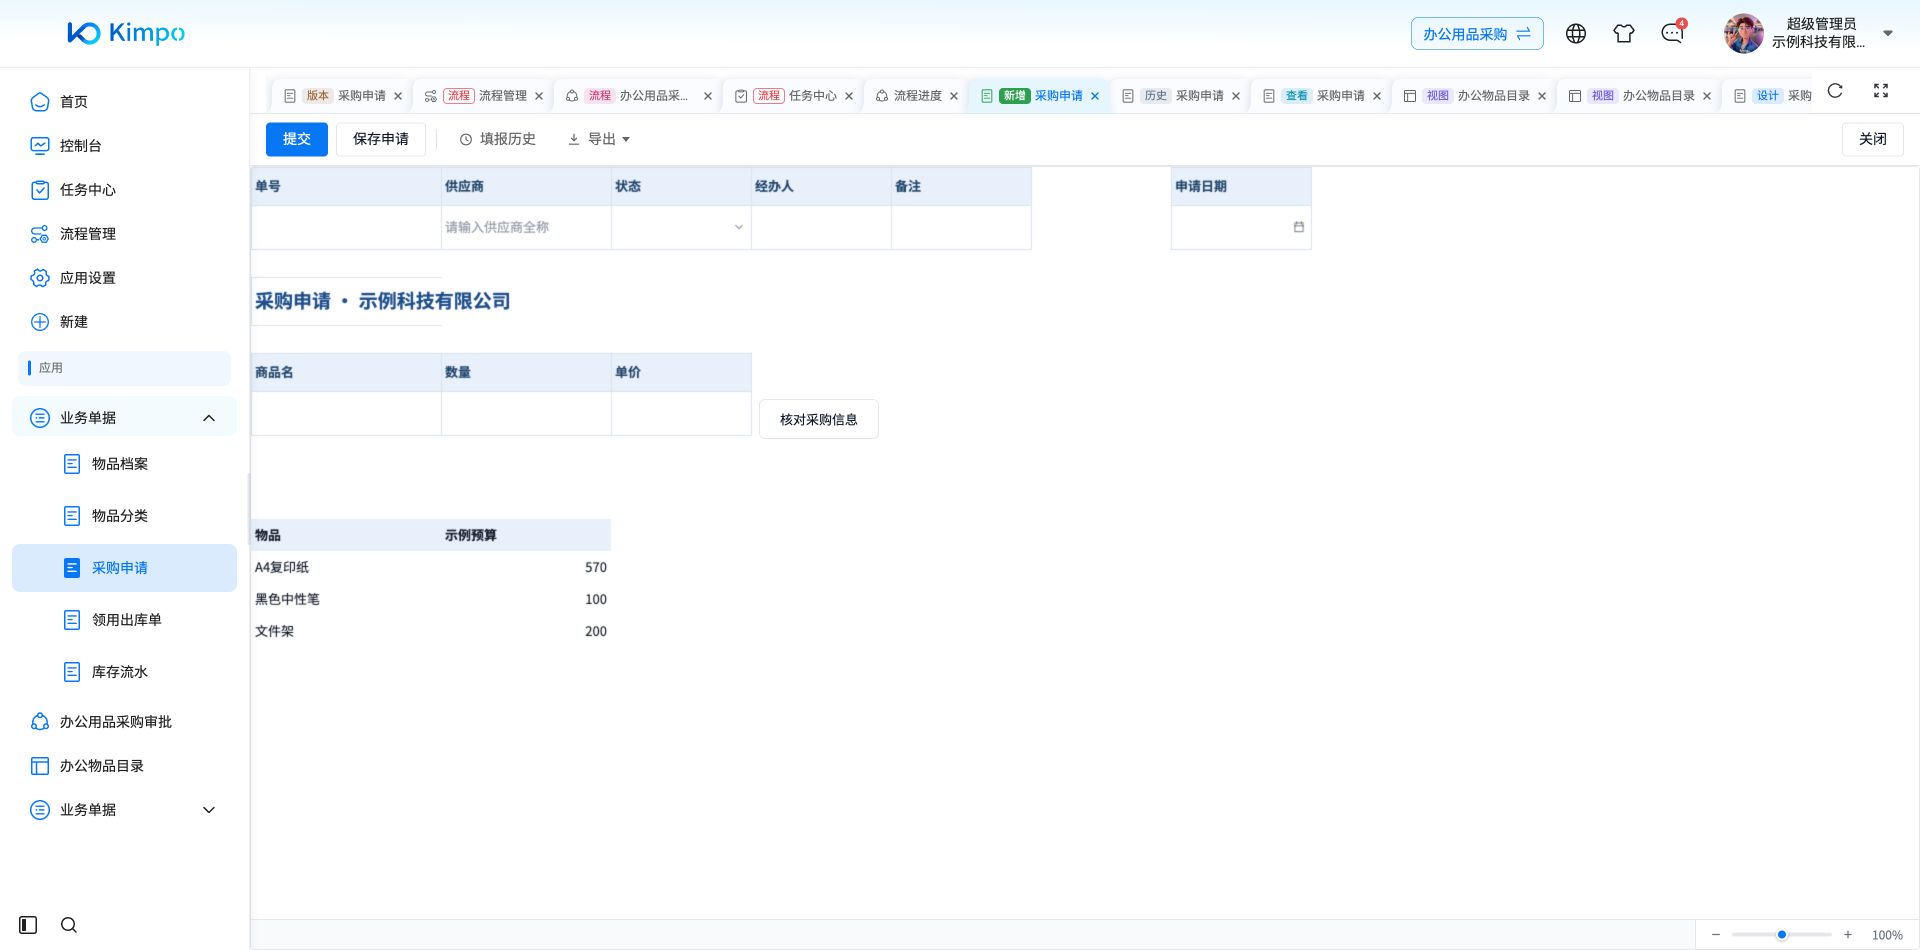The image size is (1920, 950).
Task: Toggle fullscreen mode icon
Action: 1881,91
